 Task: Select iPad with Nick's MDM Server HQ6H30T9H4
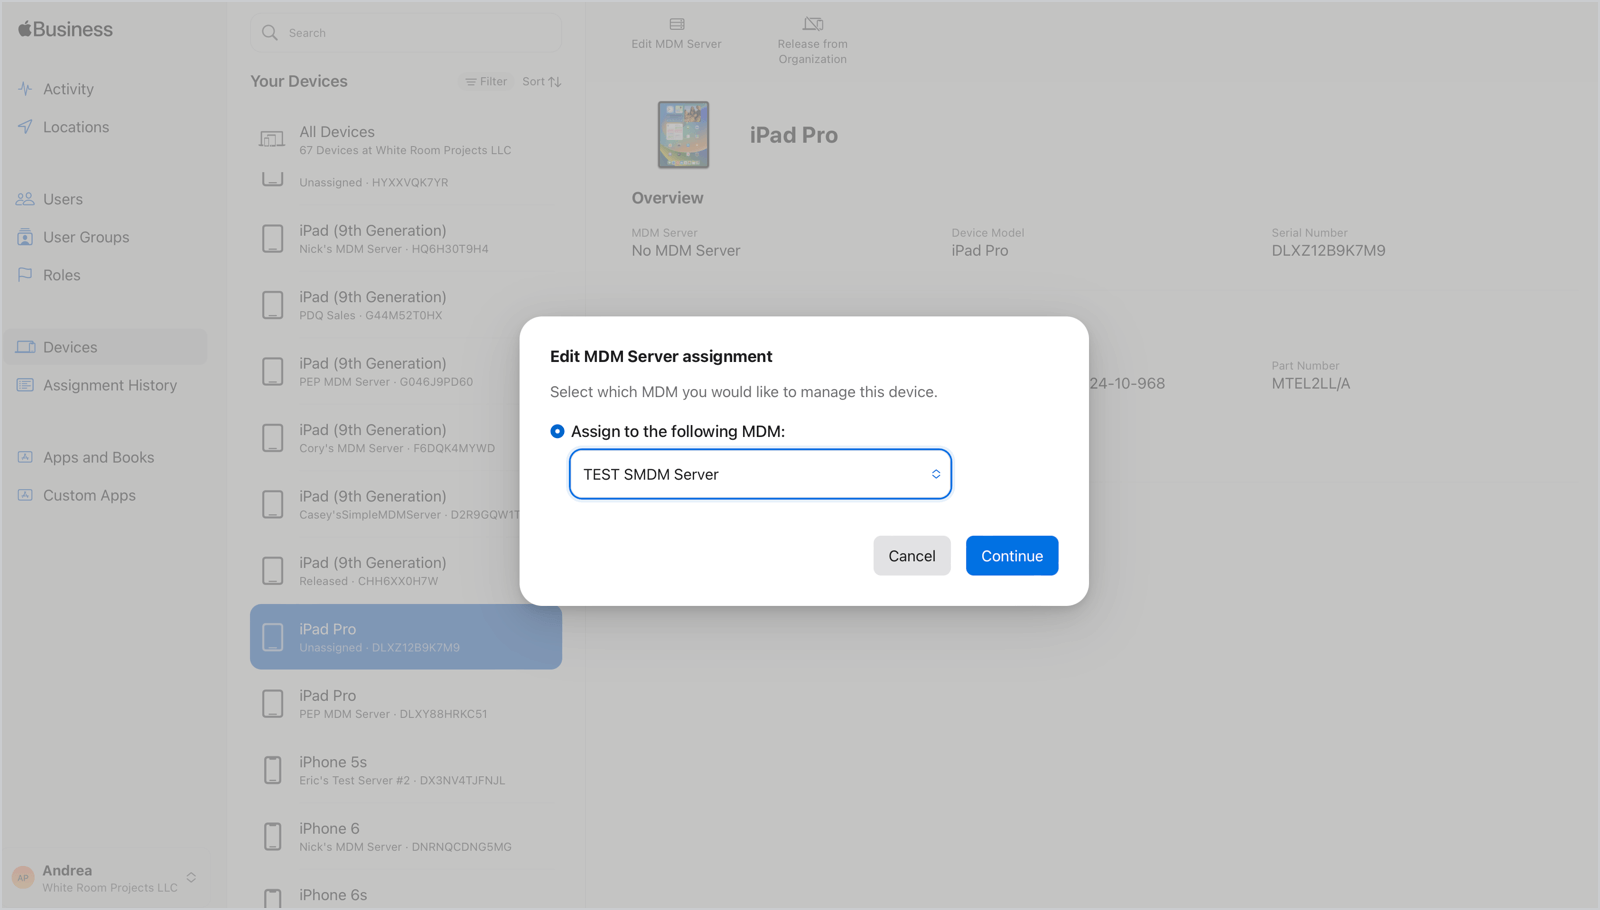[x=406, y=239]
